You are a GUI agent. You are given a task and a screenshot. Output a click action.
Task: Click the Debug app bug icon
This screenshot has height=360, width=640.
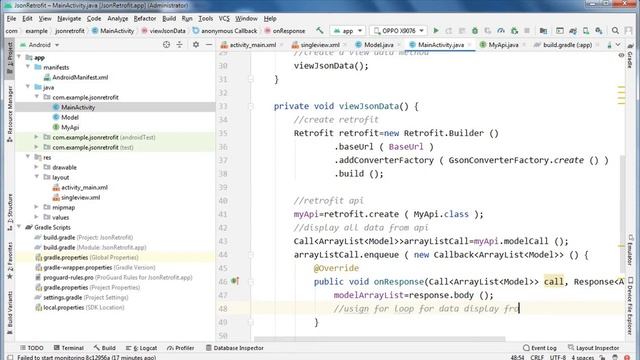pos(475,31)
